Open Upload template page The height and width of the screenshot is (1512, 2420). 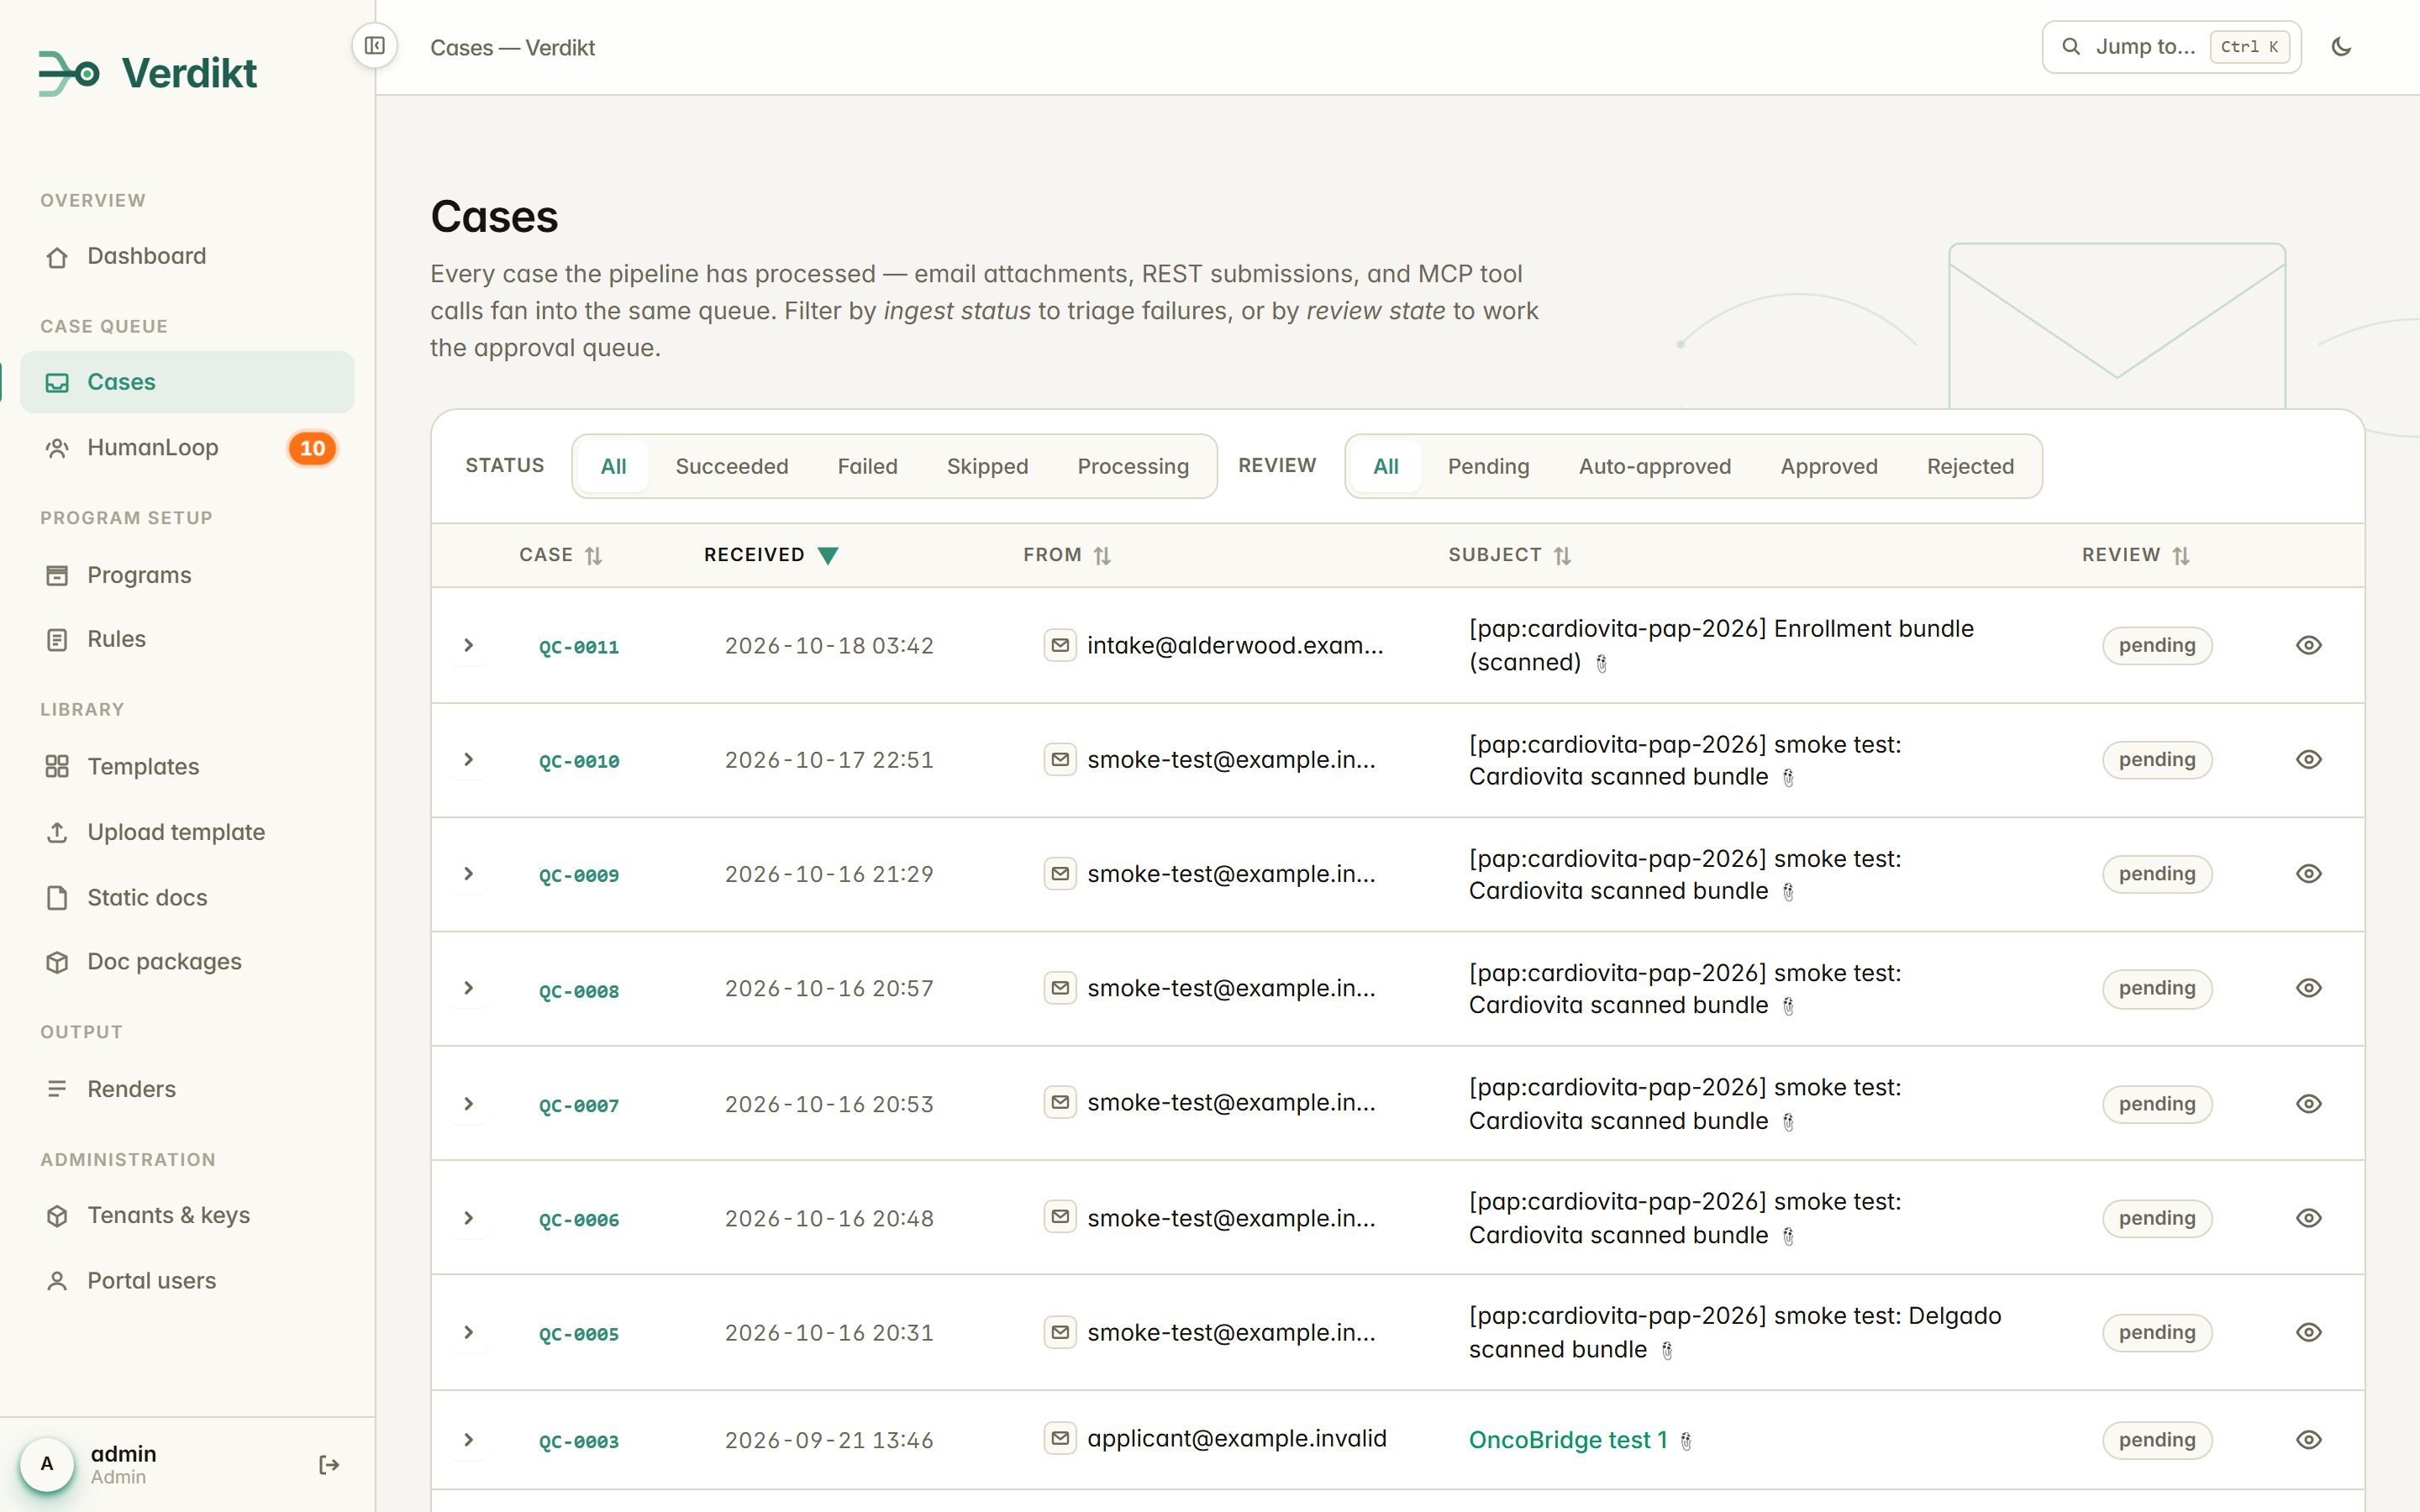(187, 832)
